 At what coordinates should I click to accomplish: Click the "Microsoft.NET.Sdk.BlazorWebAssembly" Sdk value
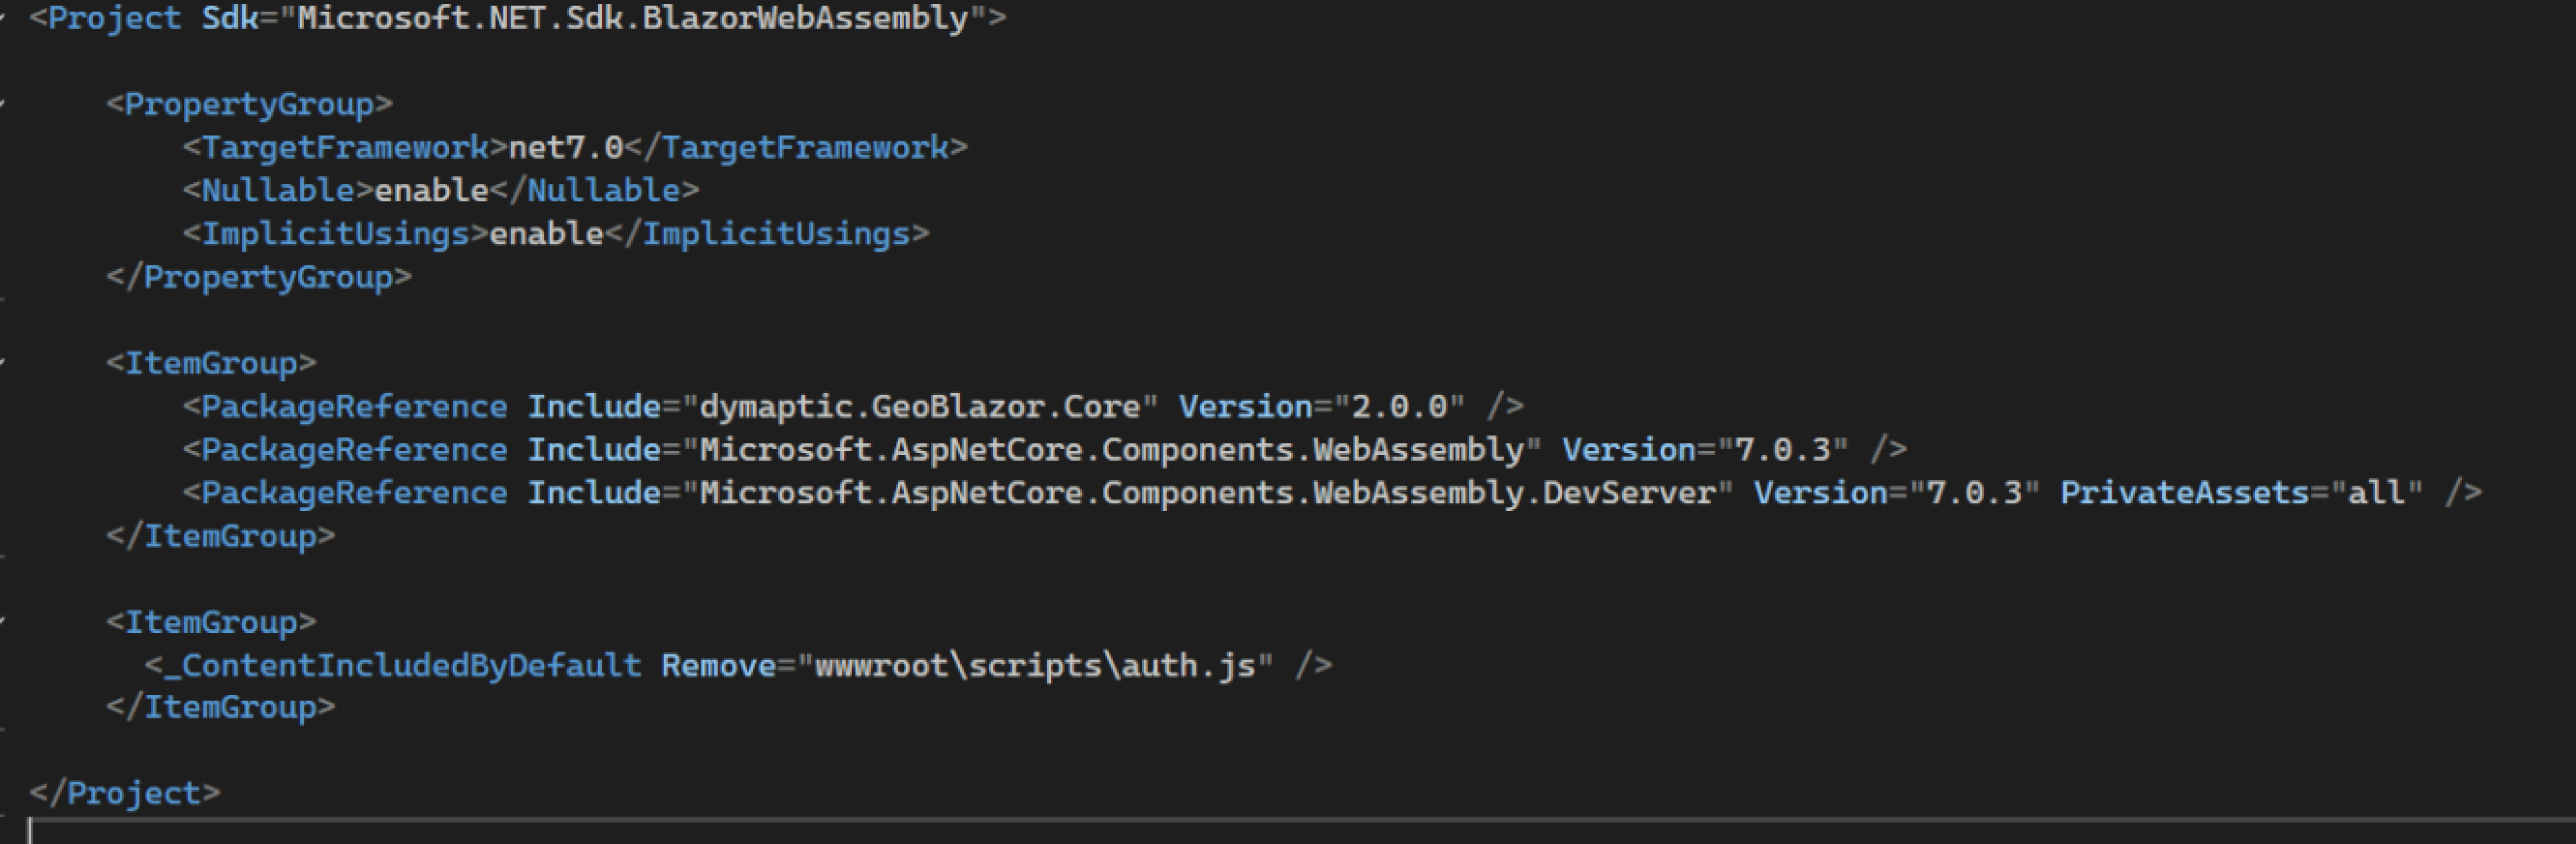coord(633,19)
